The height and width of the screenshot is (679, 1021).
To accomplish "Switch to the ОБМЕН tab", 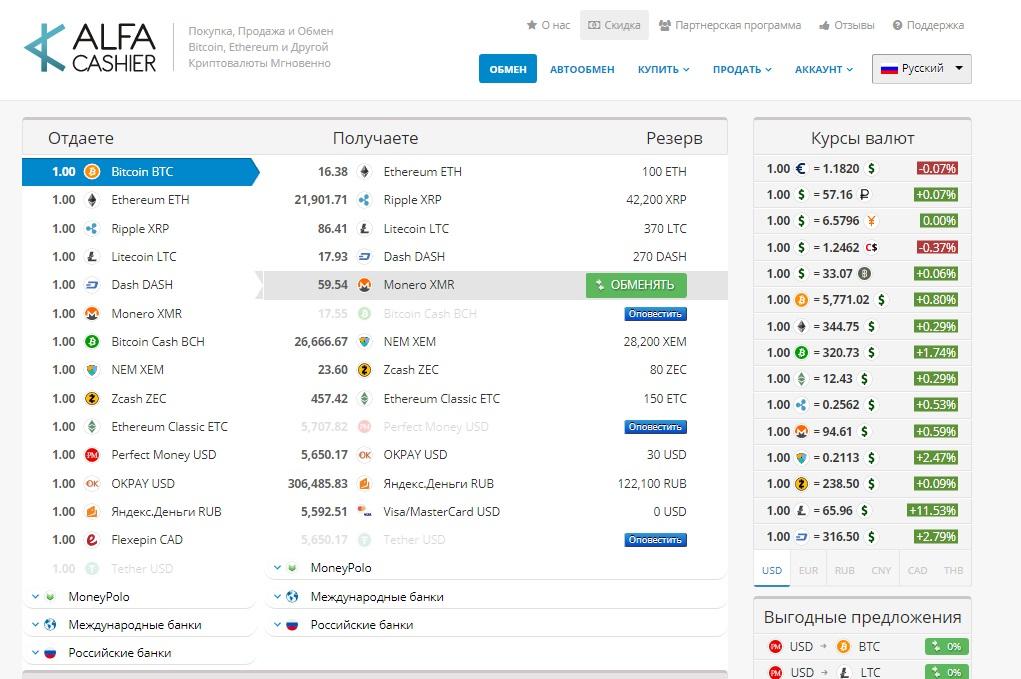I will (508, 69).
